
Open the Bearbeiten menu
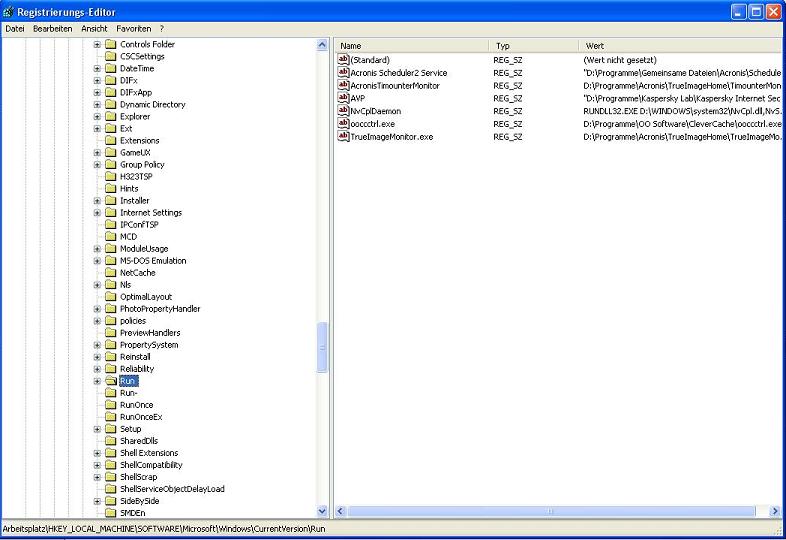[53, 29]
